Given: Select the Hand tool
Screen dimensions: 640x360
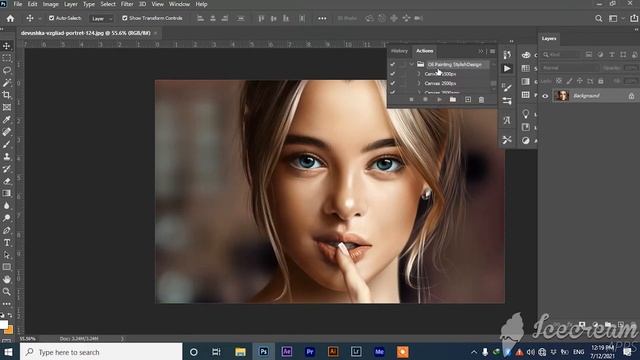Looking at the screenshot, I should point(7,279).
